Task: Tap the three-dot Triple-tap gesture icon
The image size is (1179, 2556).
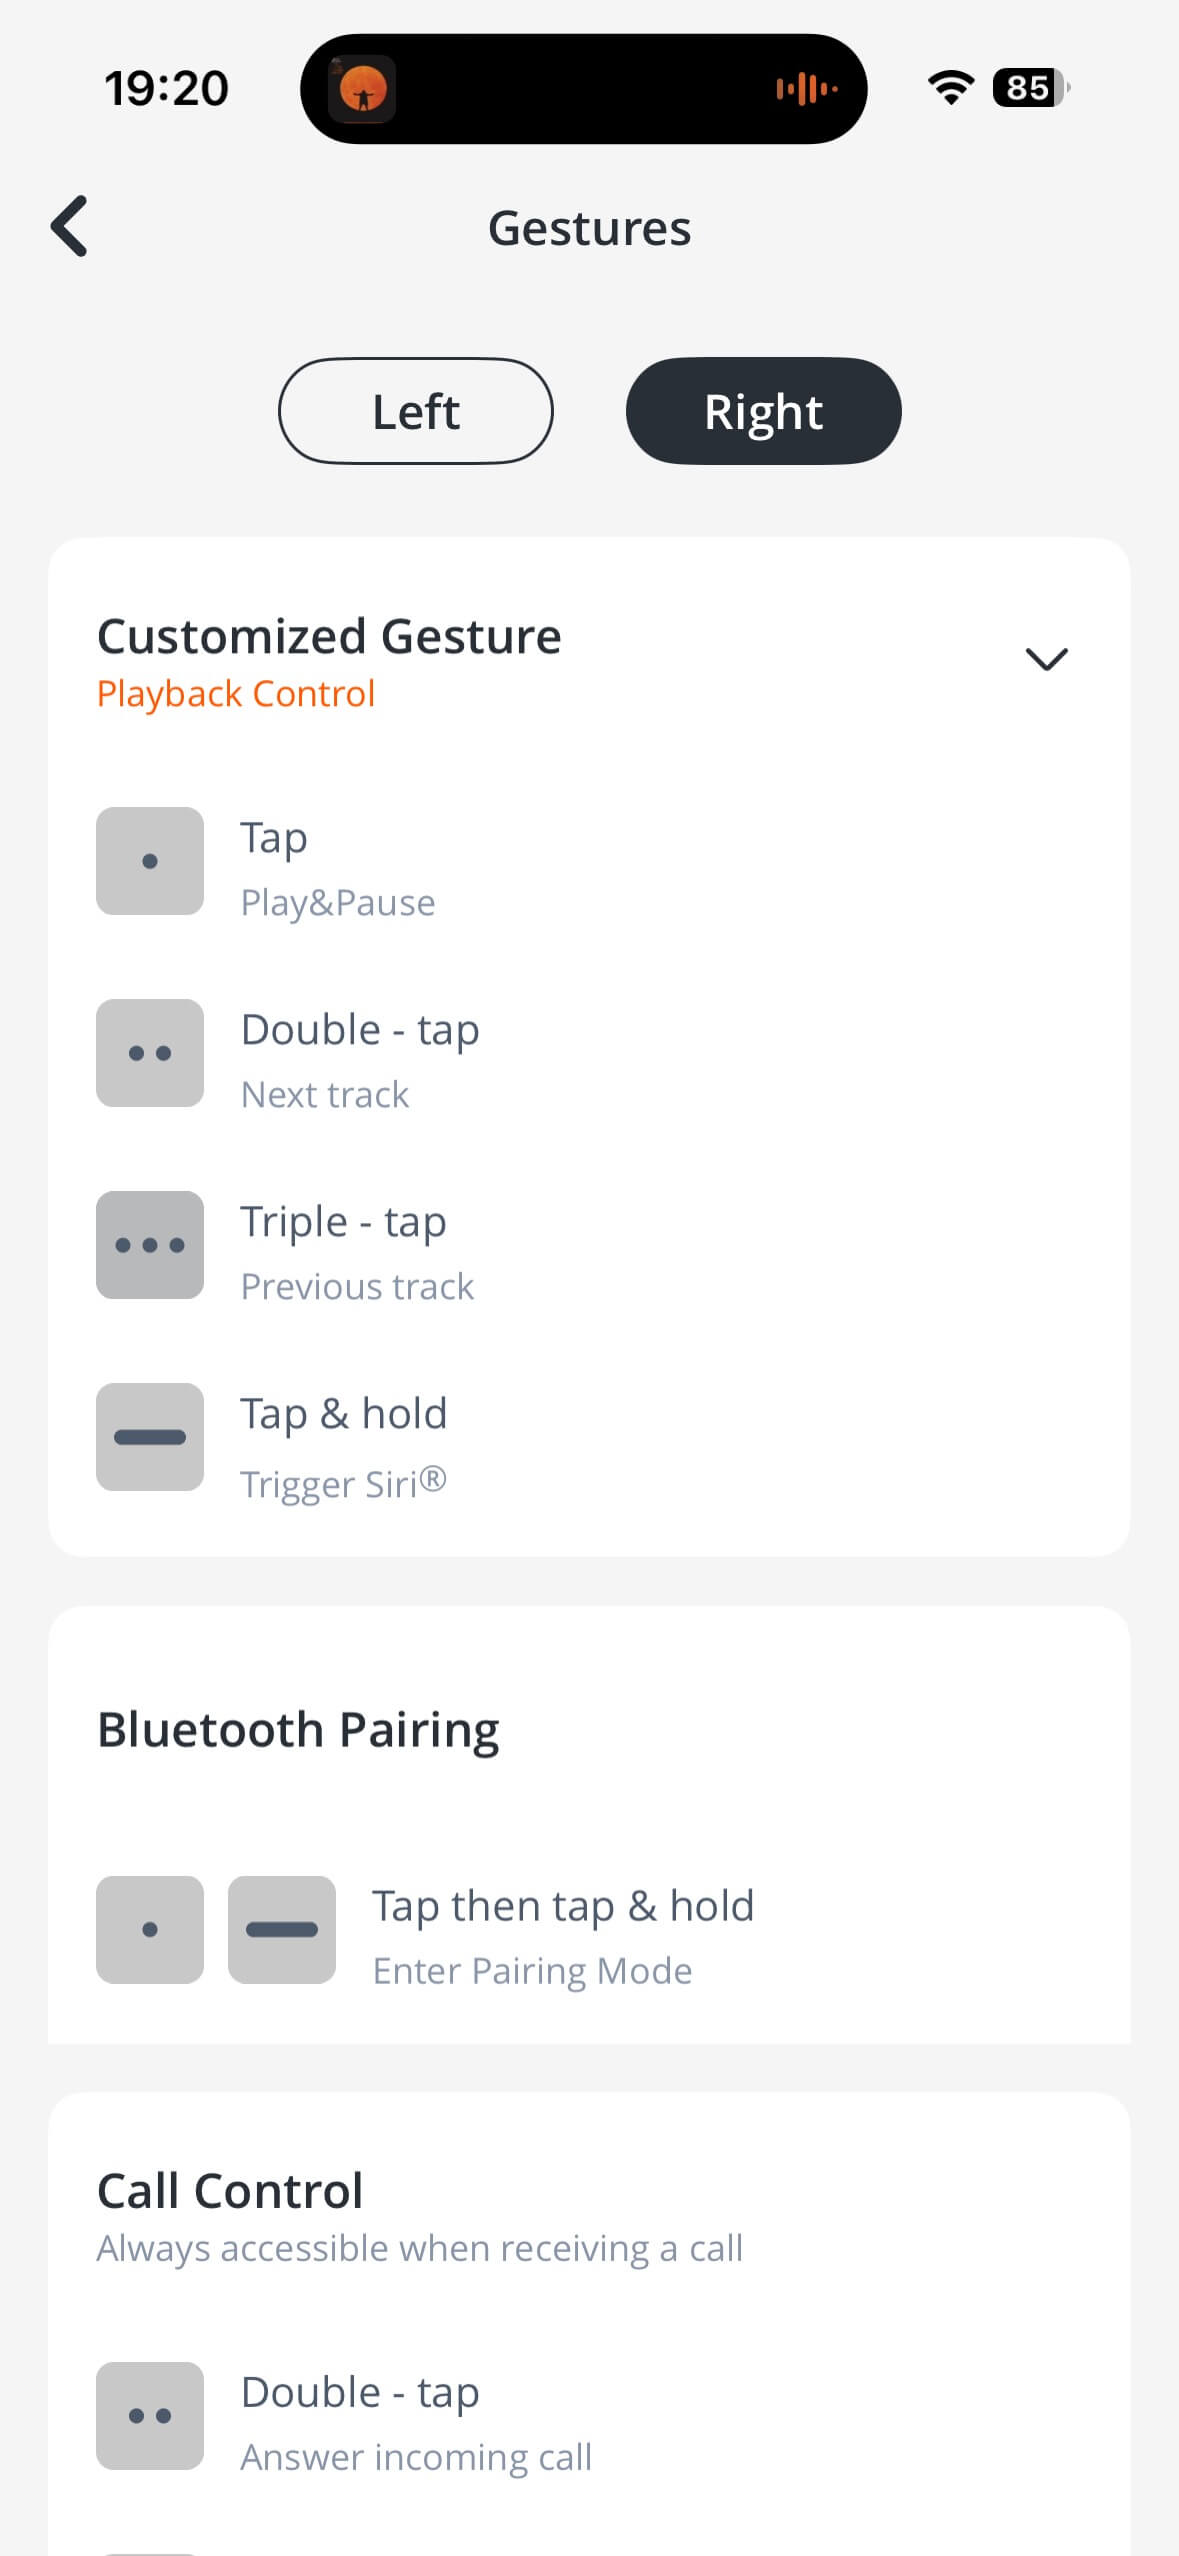Action: click(x=150, y=1245)
